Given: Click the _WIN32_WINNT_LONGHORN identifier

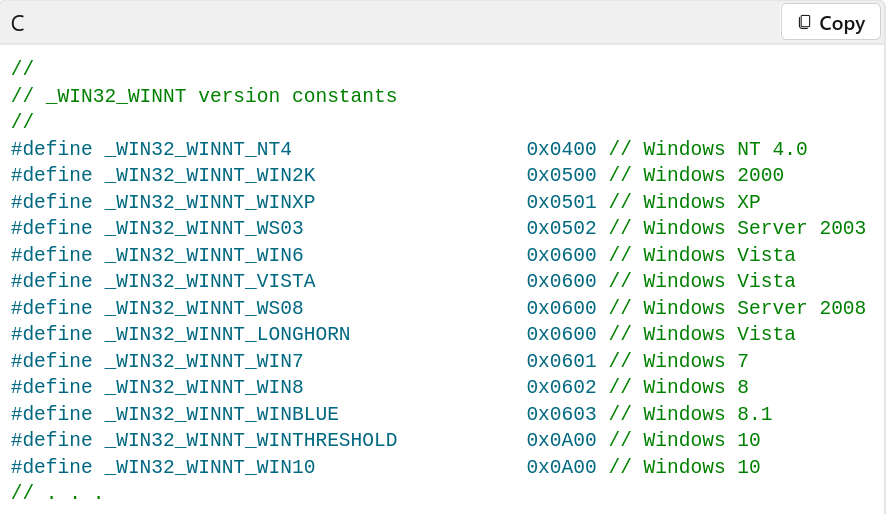Looking at the screenshot, I should tap(227, 334).
